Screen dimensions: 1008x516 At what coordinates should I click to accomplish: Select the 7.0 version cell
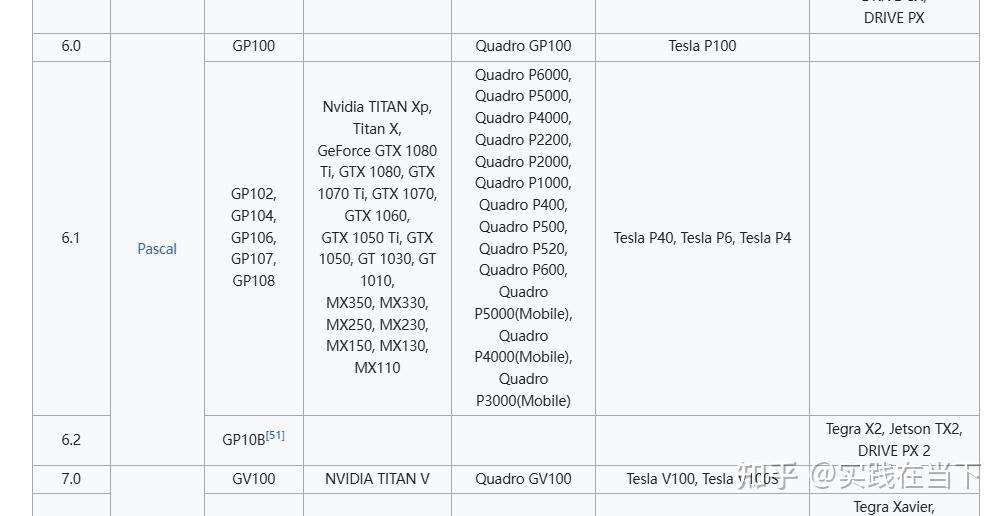point(71,479)
